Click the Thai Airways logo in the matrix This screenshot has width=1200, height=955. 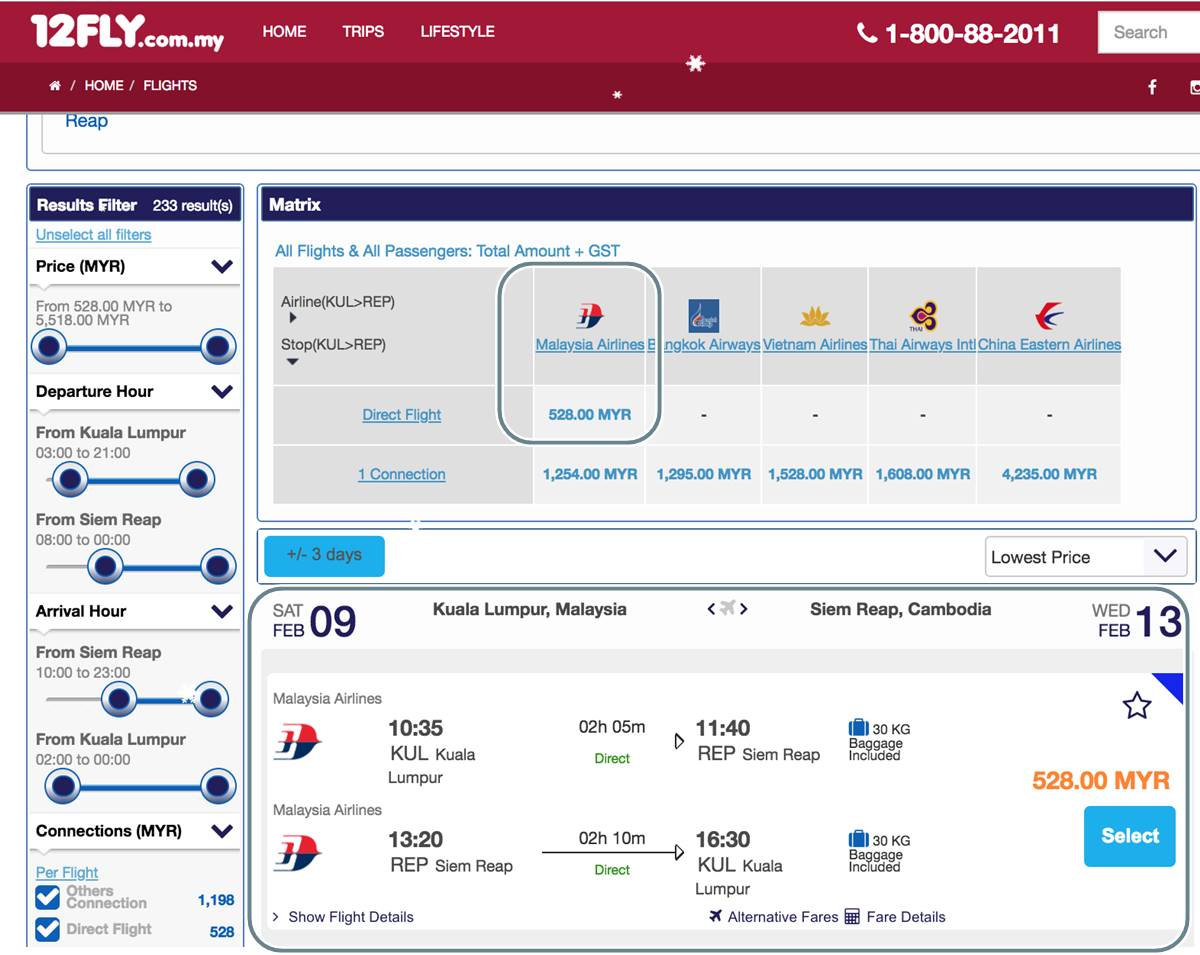(923, 316)
